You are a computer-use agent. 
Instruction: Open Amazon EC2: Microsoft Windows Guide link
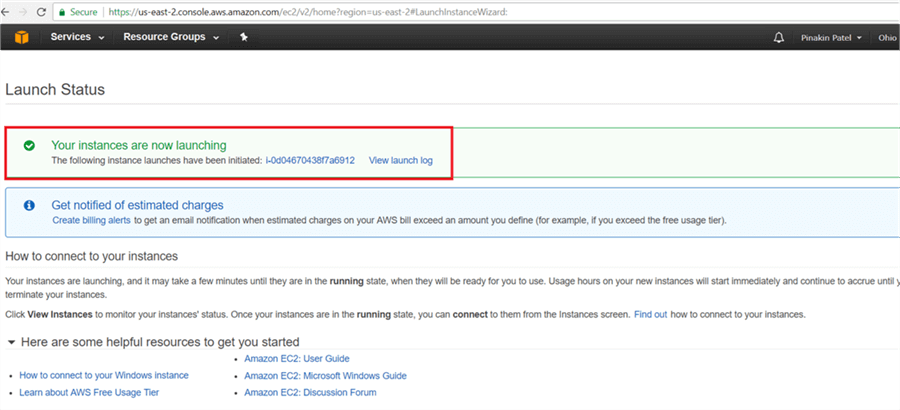(325, 376)
